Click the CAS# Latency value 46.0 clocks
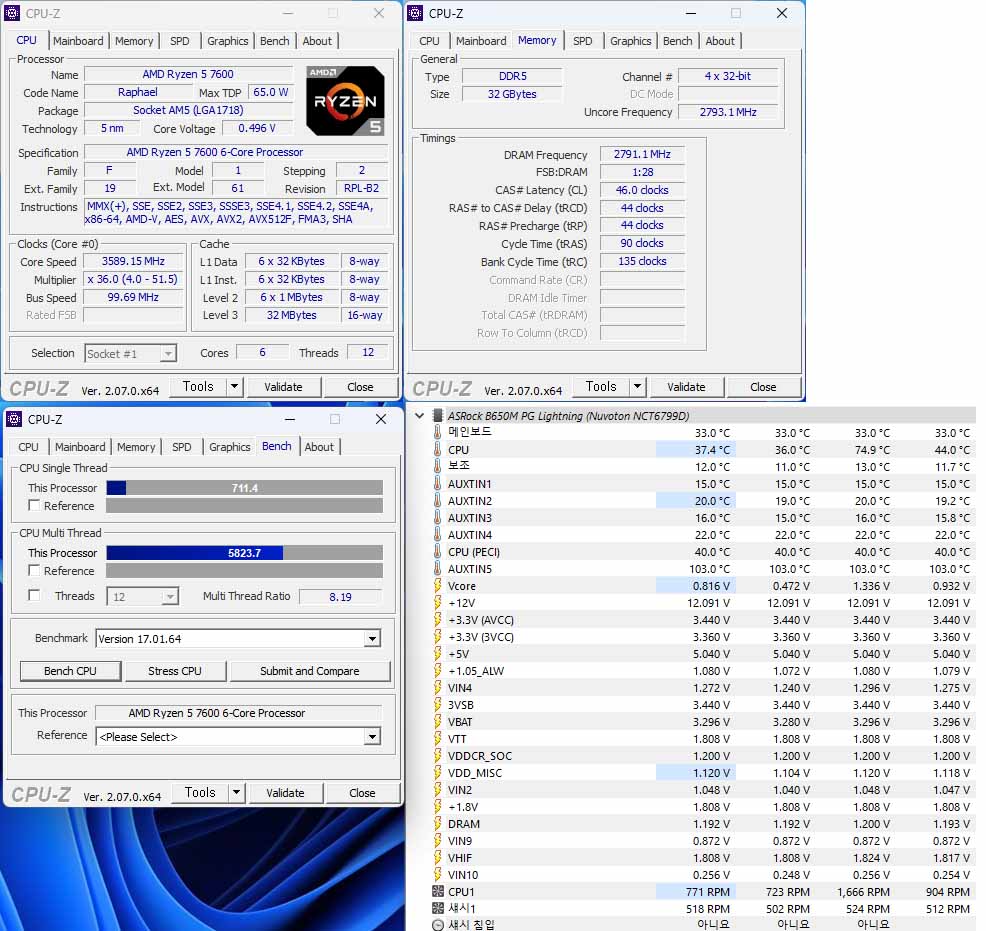 point(642,190)
